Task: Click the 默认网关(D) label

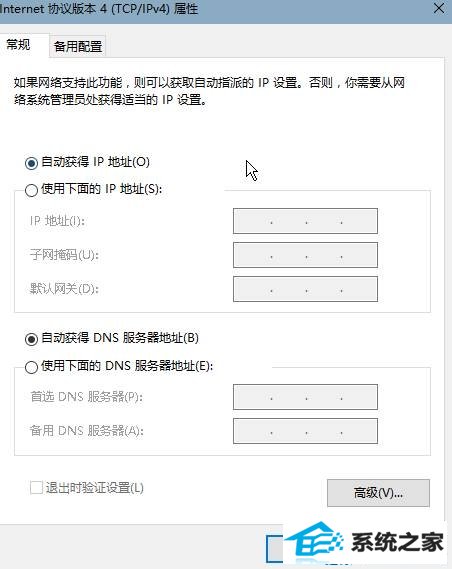Action: click(x=64, y=289)
